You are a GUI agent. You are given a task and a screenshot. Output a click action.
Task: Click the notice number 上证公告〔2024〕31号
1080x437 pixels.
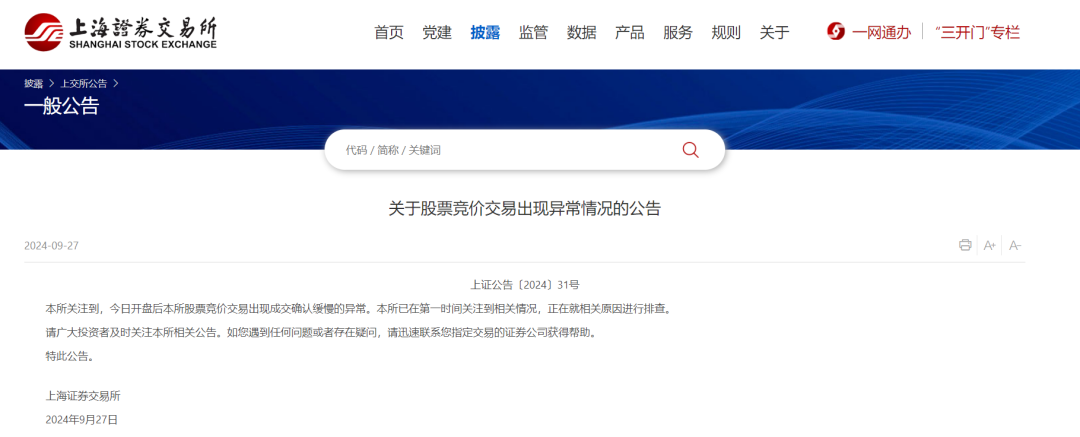(525, 284)
